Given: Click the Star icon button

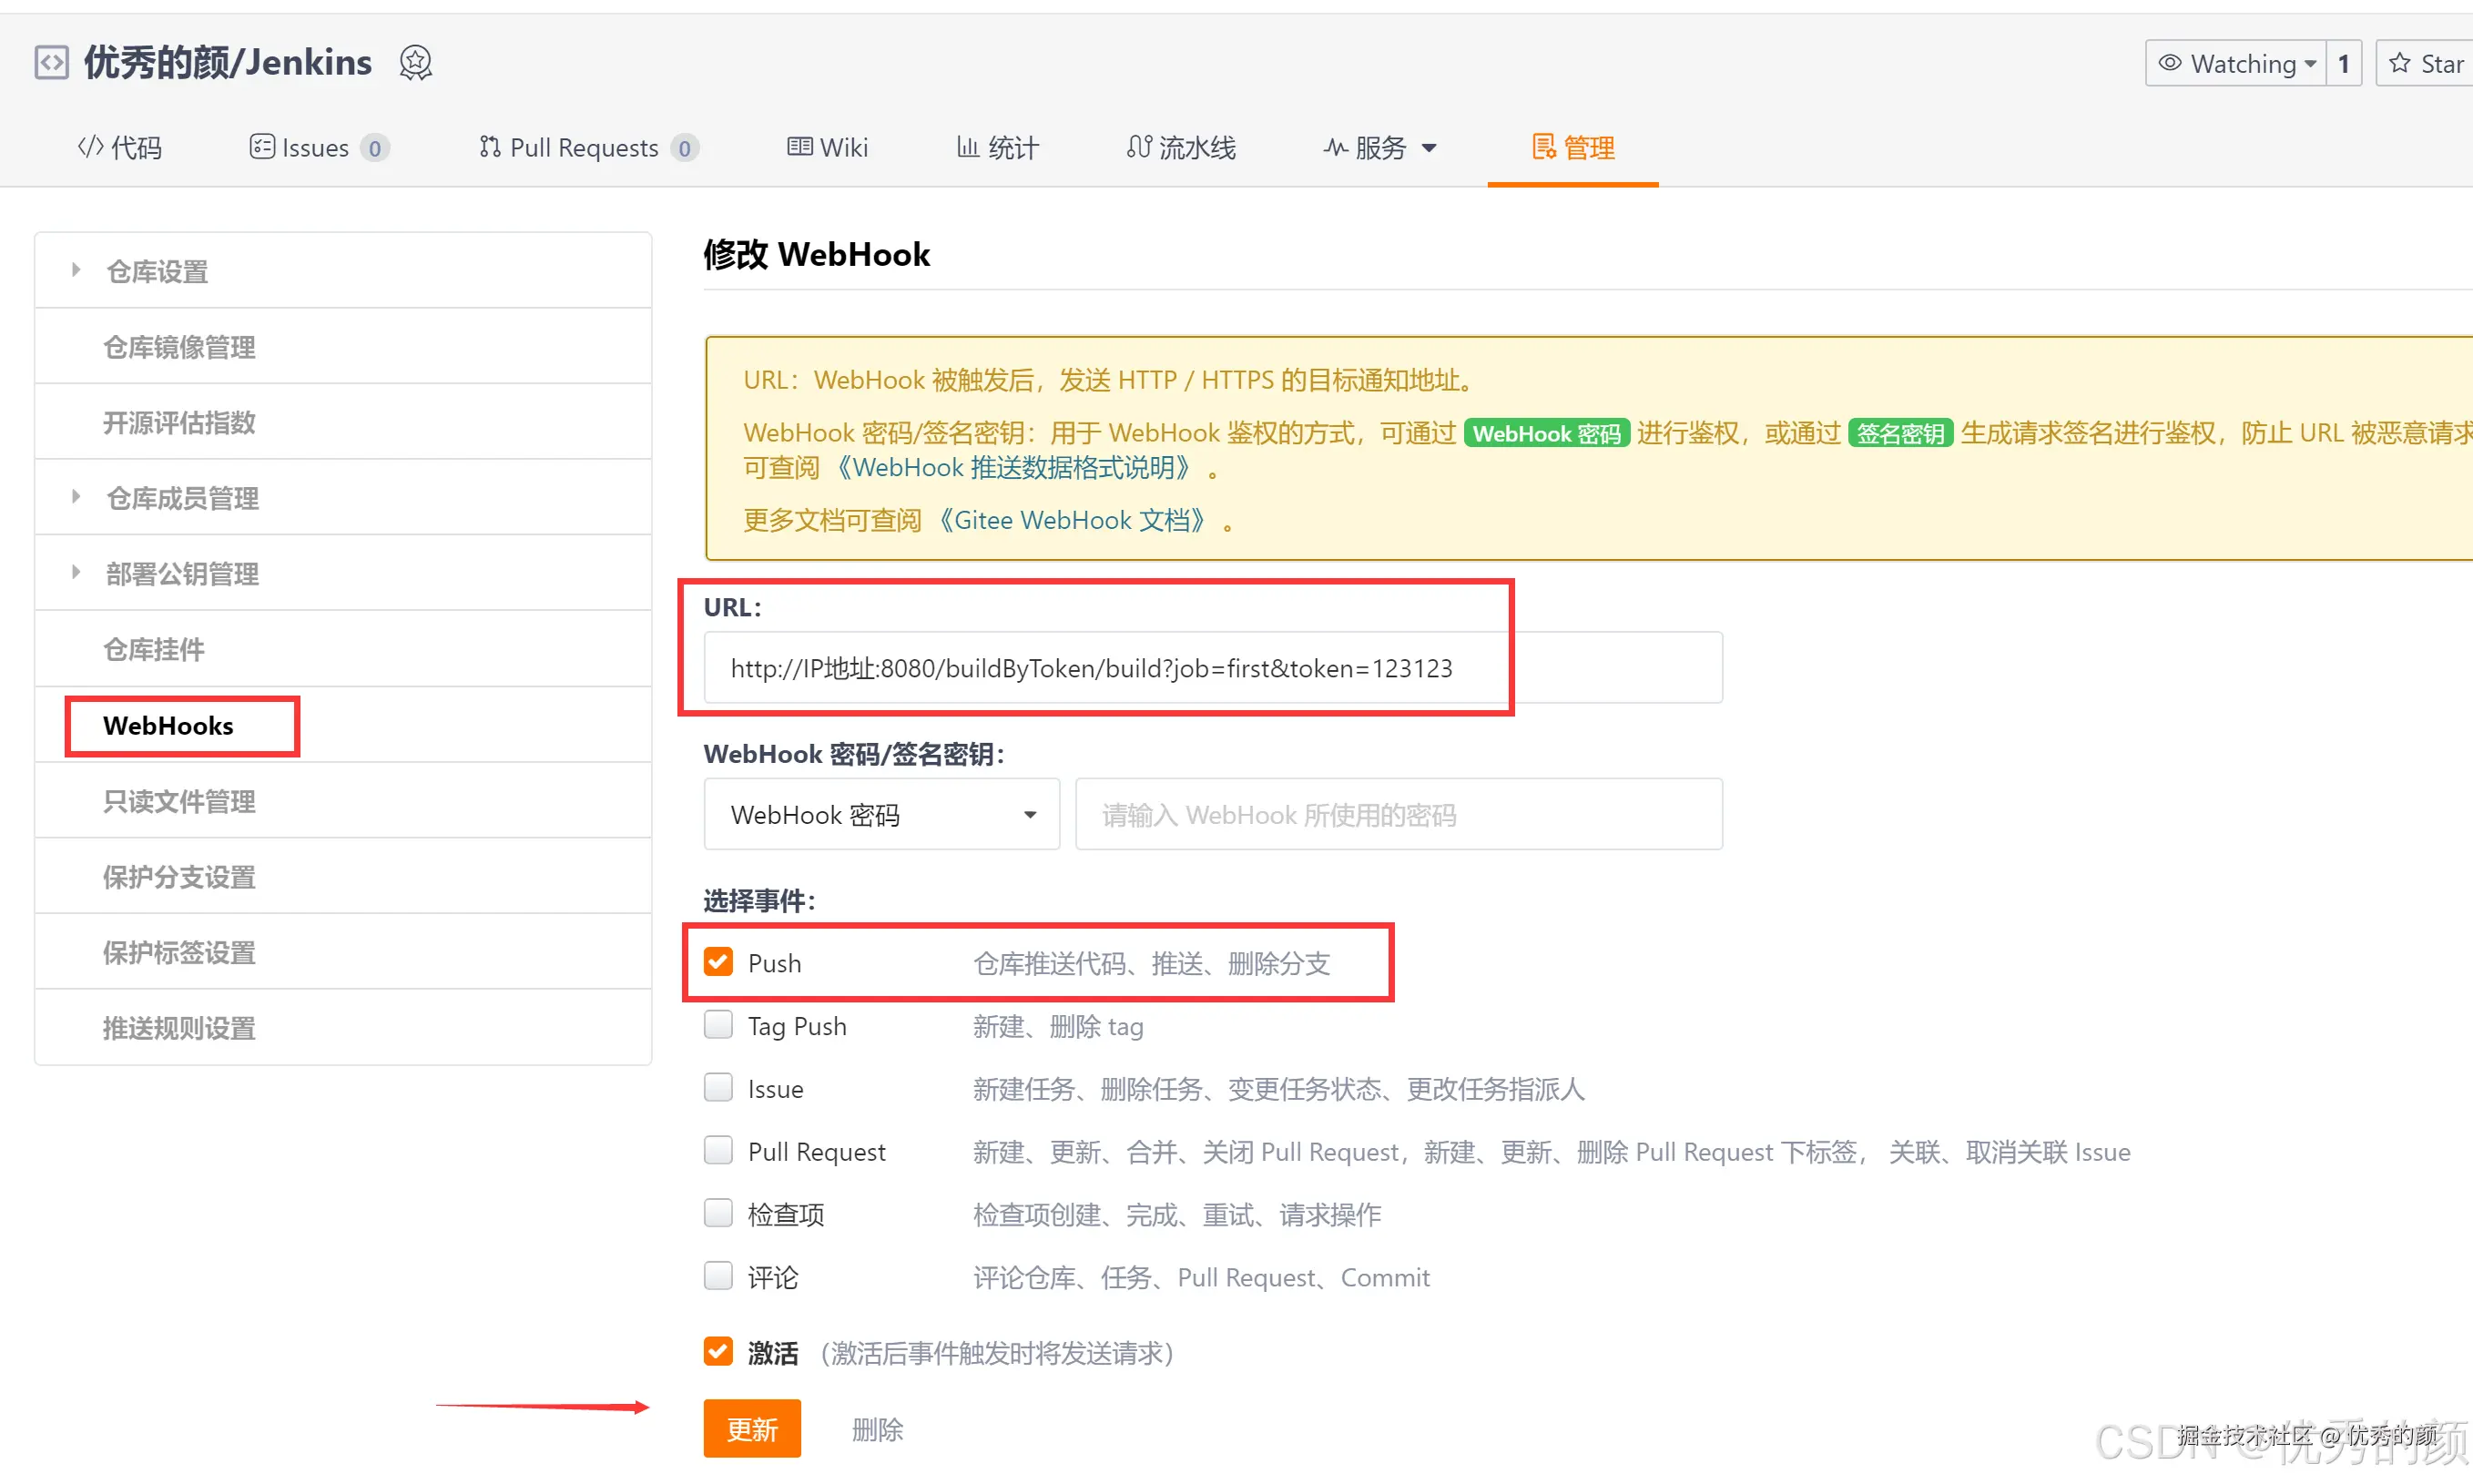Looking at the screenshot, I should pyautogui.click(x=2399, y=63).
